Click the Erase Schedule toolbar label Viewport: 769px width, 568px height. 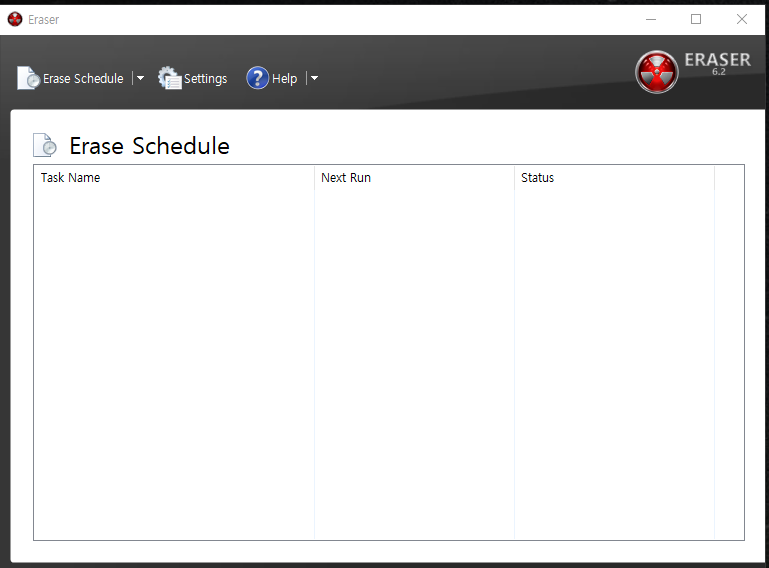tap(83, 78)
